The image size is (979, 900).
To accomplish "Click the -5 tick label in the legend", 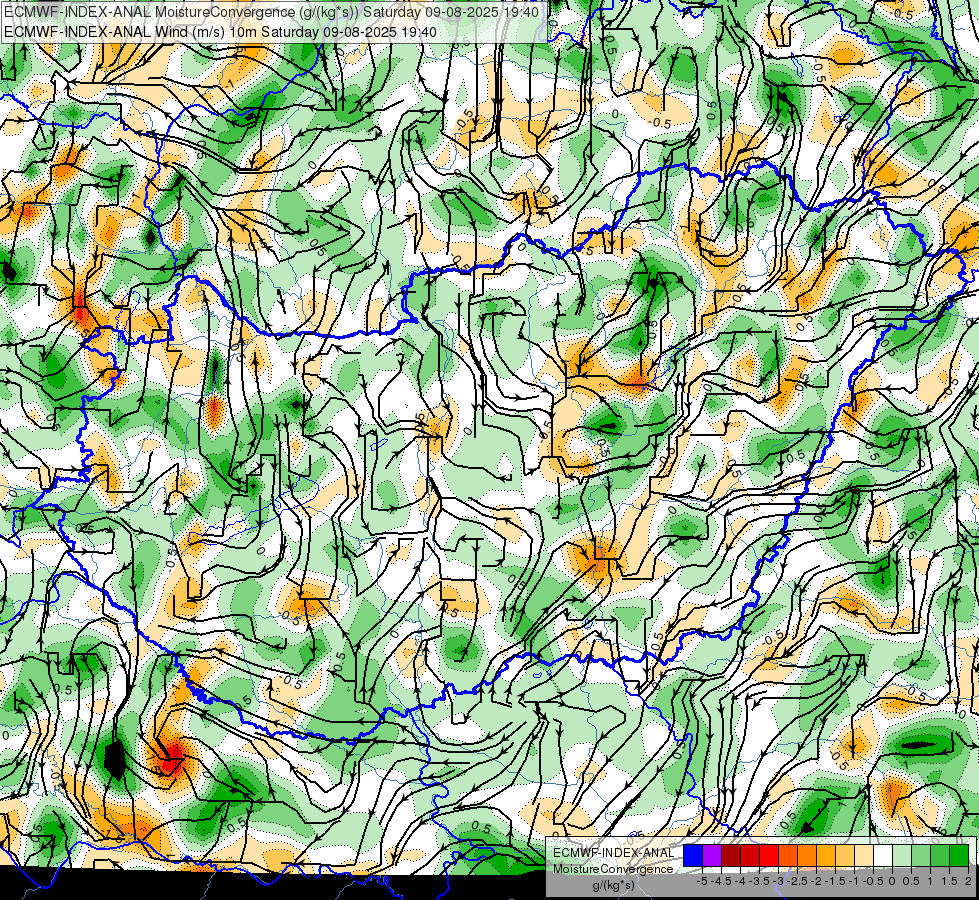I will 702,881.
